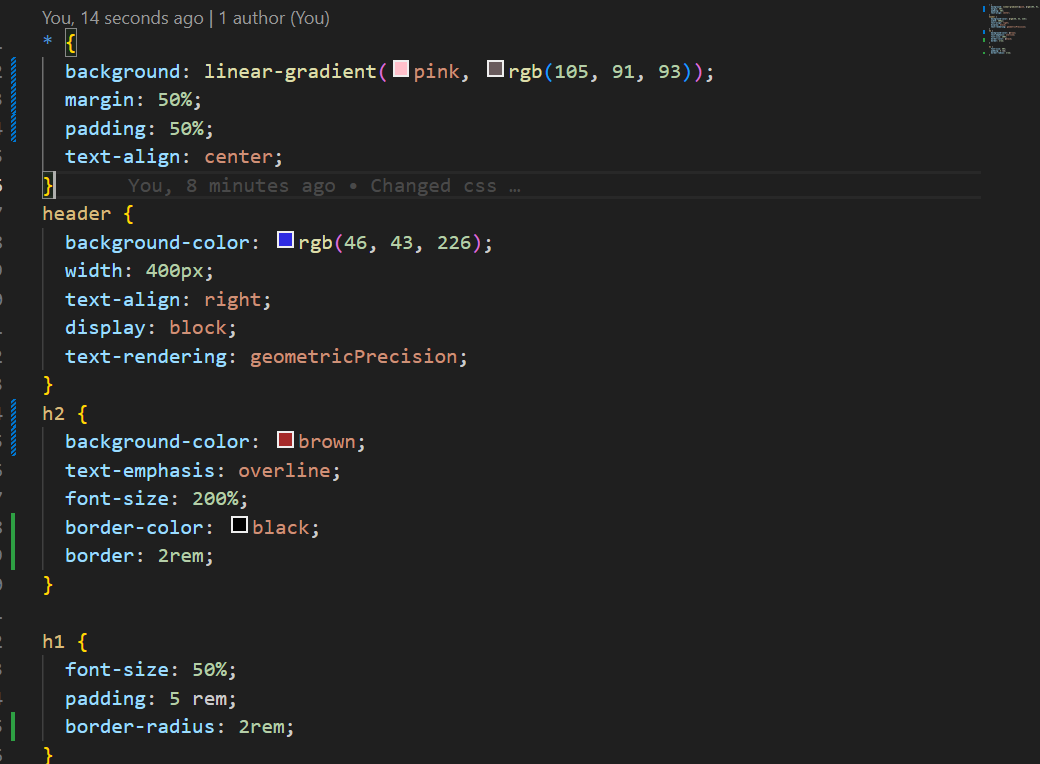Image resolution: width=1040 pixels, height=764 pixels.
Task: Place cursor on 'h2' selector
Action: pyautogui.click(x=54, y=414)
